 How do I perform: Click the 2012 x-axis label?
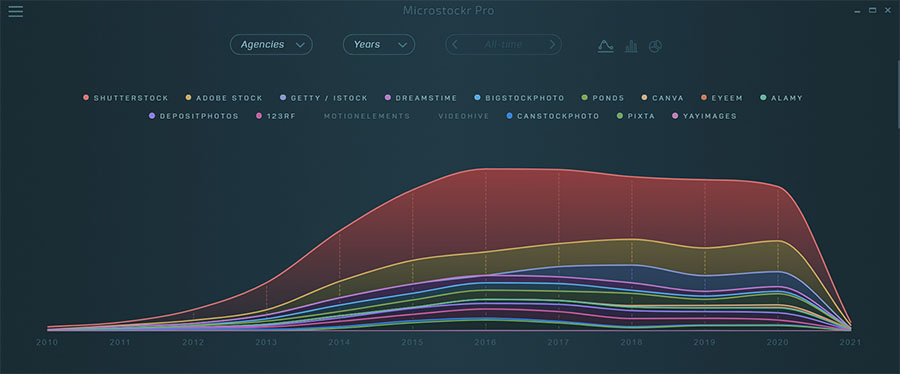pos(193,342)
